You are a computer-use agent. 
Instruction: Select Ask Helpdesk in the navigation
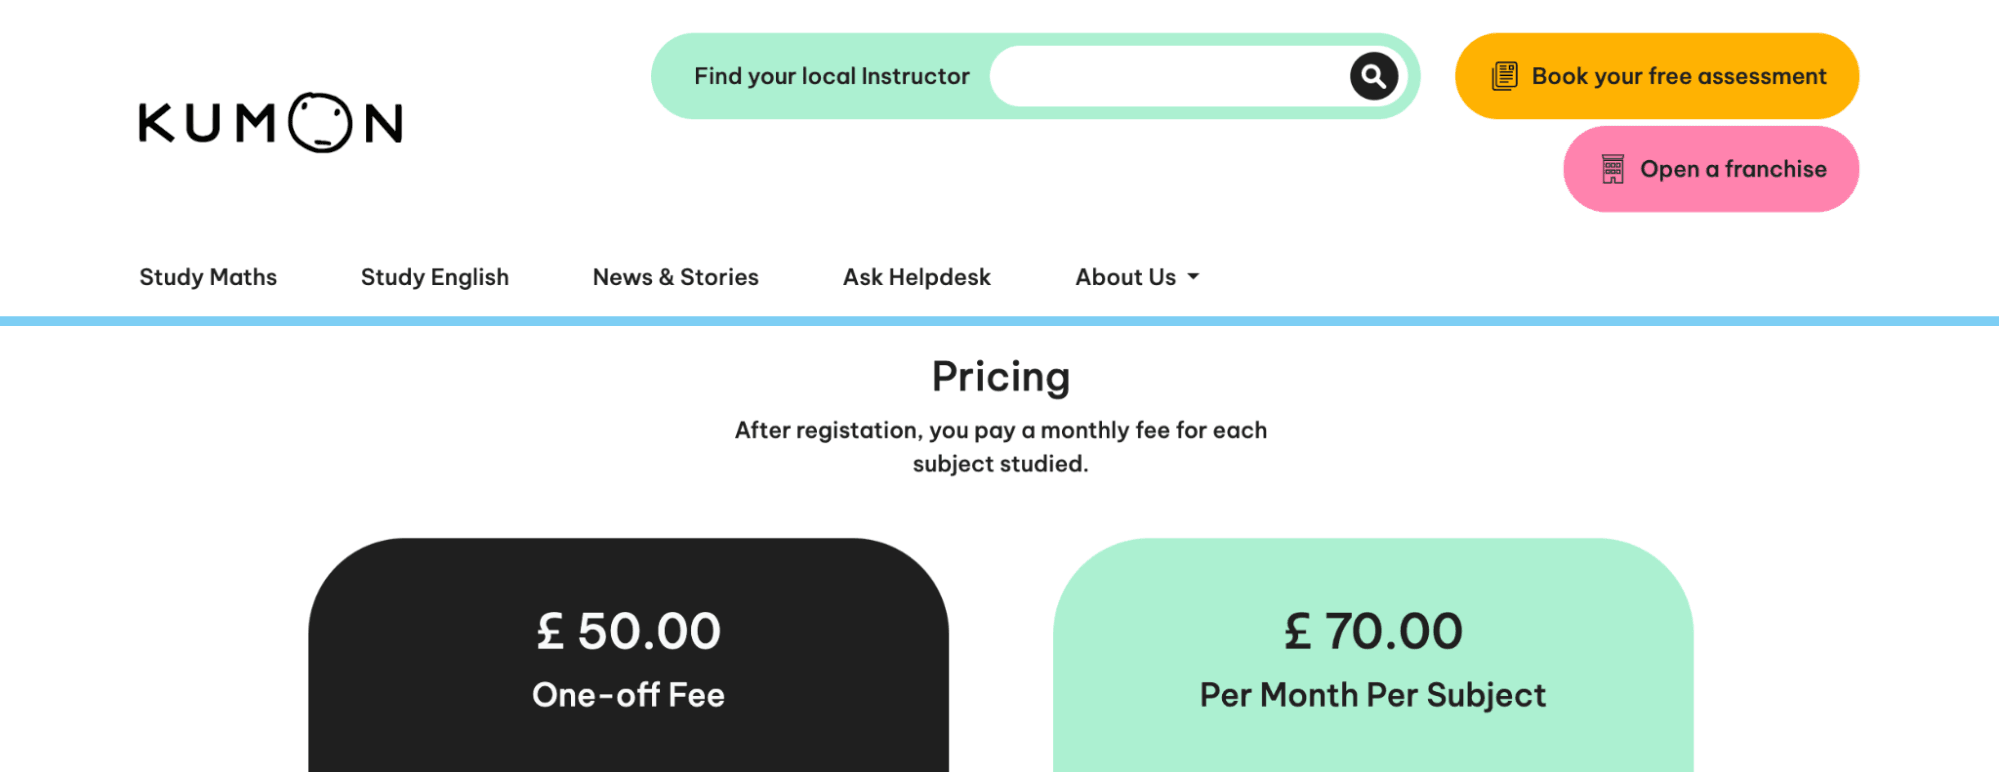917,277
